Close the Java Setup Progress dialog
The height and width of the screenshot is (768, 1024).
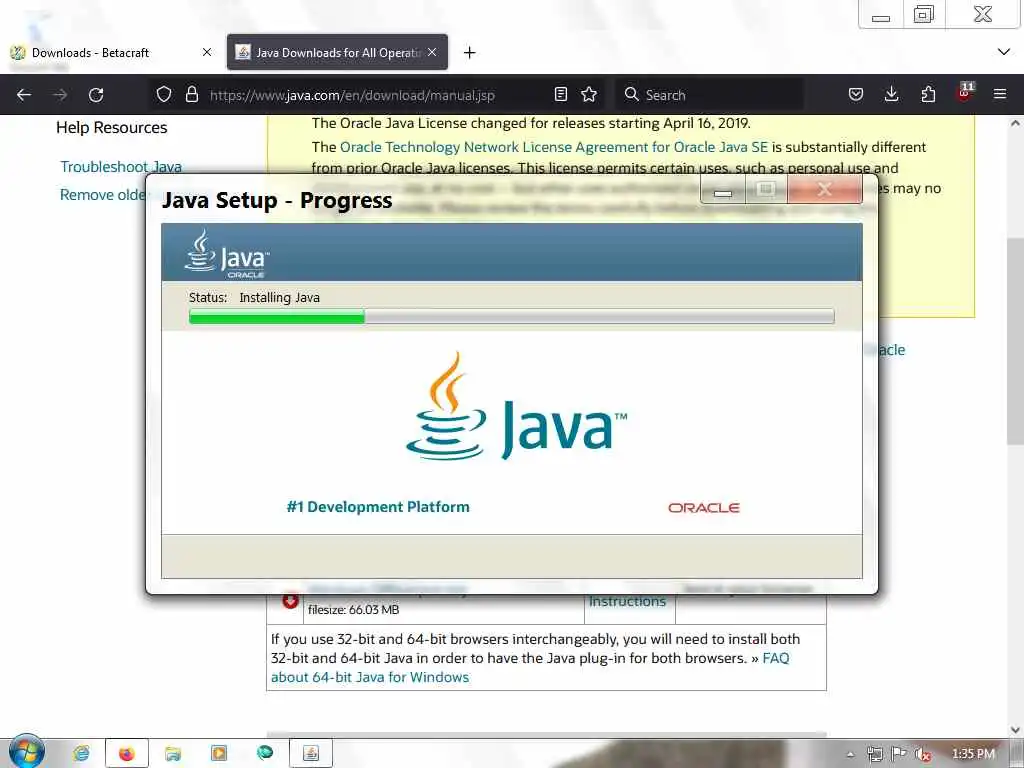pyautogui.click(x=825, y=189)
